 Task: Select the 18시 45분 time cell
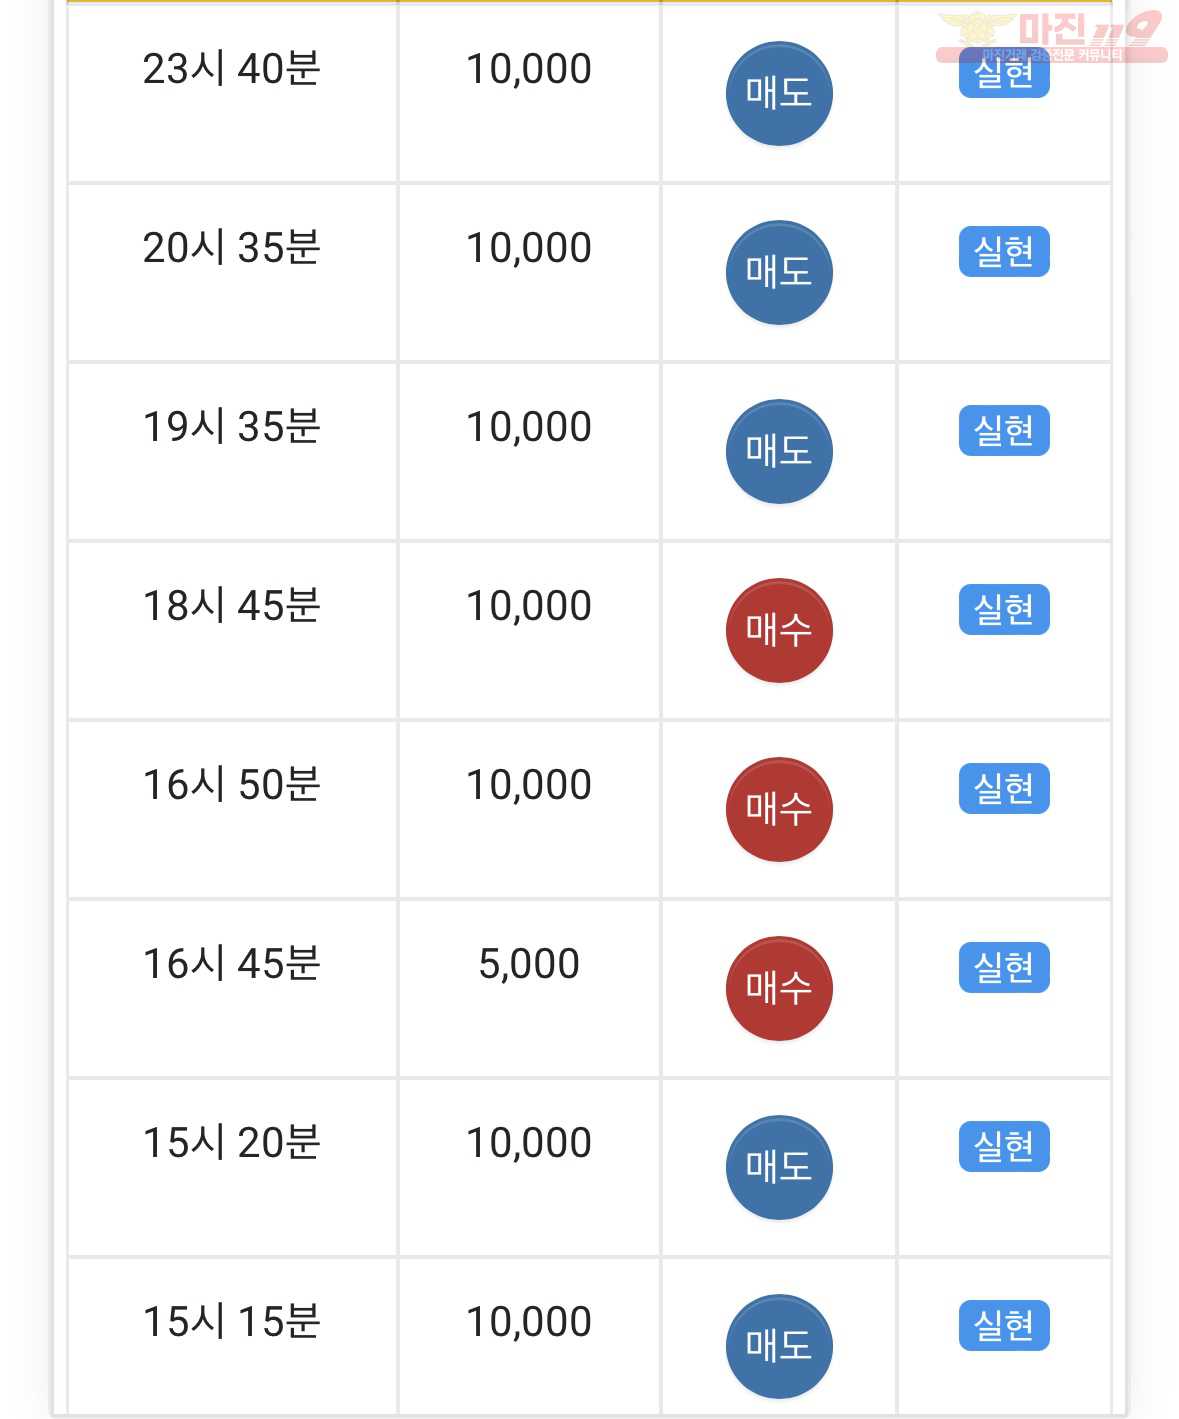click(232, 630)
